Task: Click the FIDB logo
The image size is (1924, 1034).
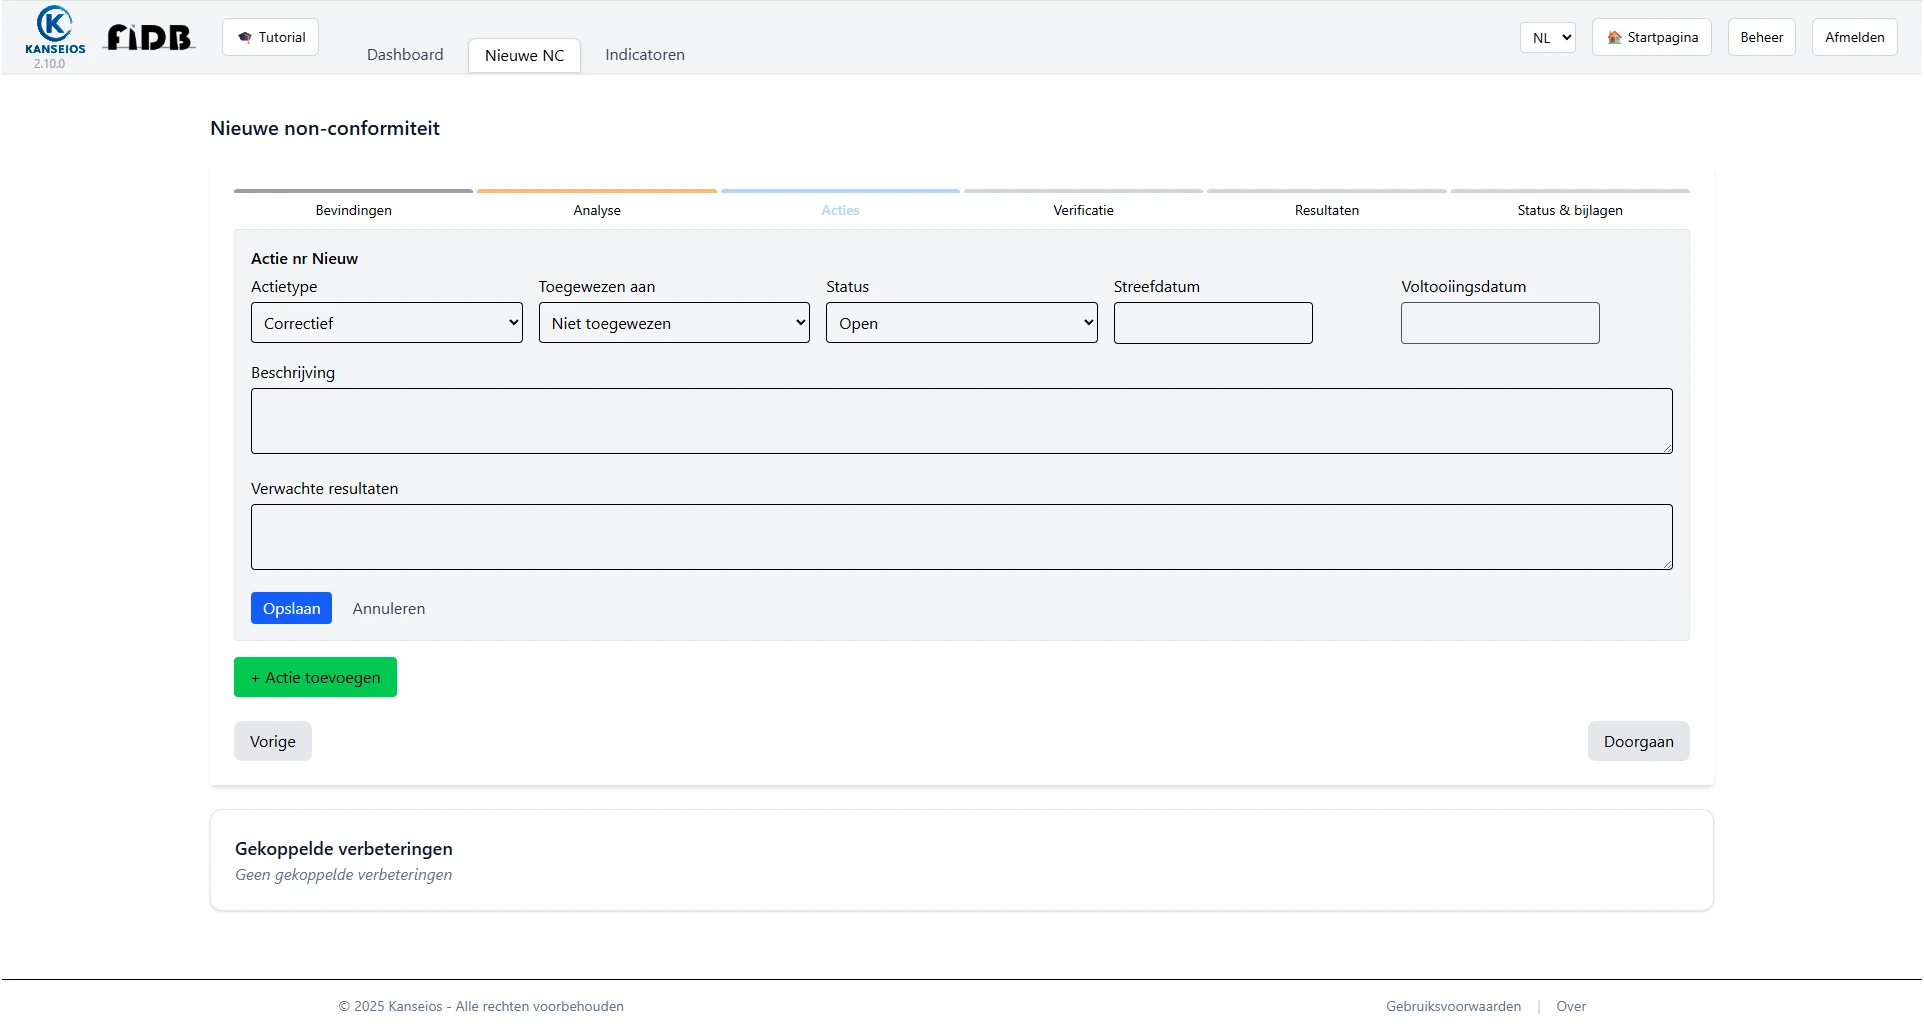Action: [150, 38]
